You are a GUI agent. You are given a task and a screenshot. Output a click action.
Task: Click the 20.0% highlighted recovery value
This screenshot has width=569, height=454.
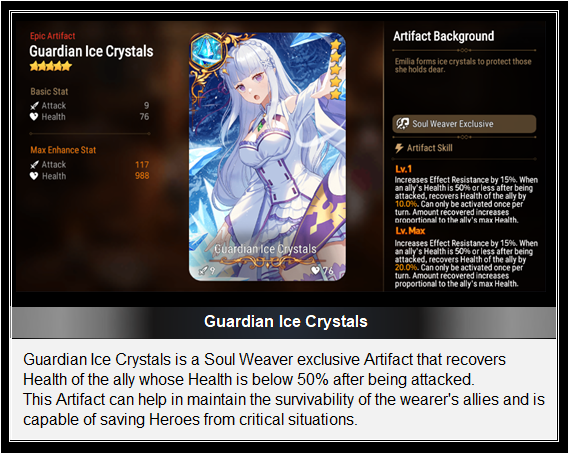[x=406, y=268]
